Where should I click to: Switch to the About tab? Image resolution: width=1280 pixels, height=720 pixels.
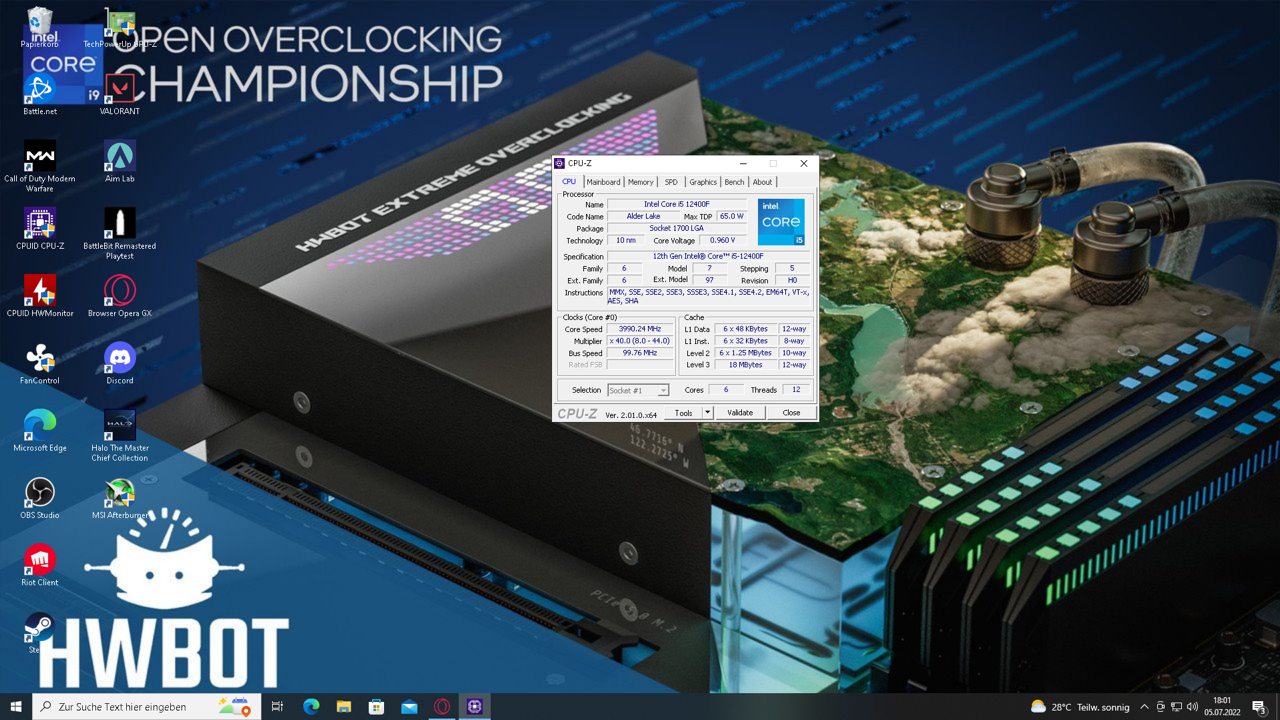[x=763, y=182]
